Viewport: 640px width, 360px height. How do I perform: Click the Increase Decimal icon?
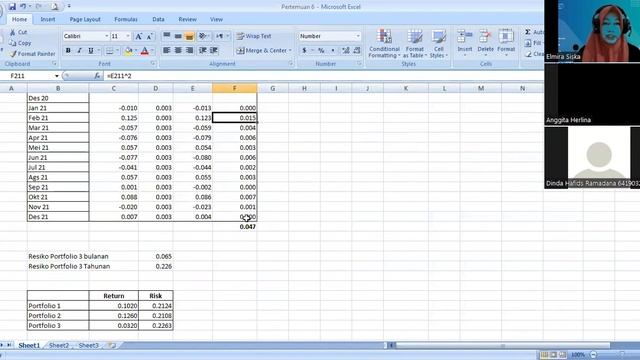pos(346,50)
